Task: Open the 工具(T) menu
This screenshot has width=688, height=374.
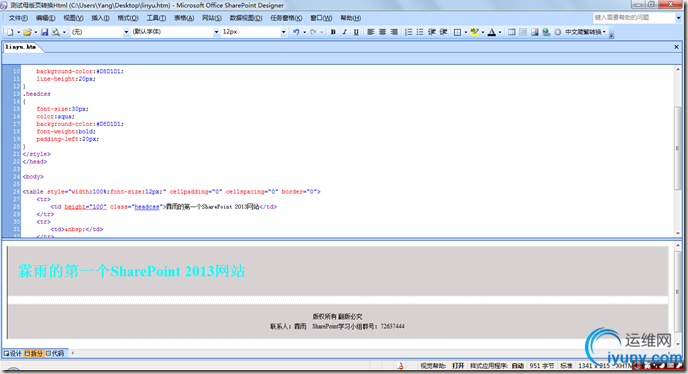Action: (x=156, y=18)
